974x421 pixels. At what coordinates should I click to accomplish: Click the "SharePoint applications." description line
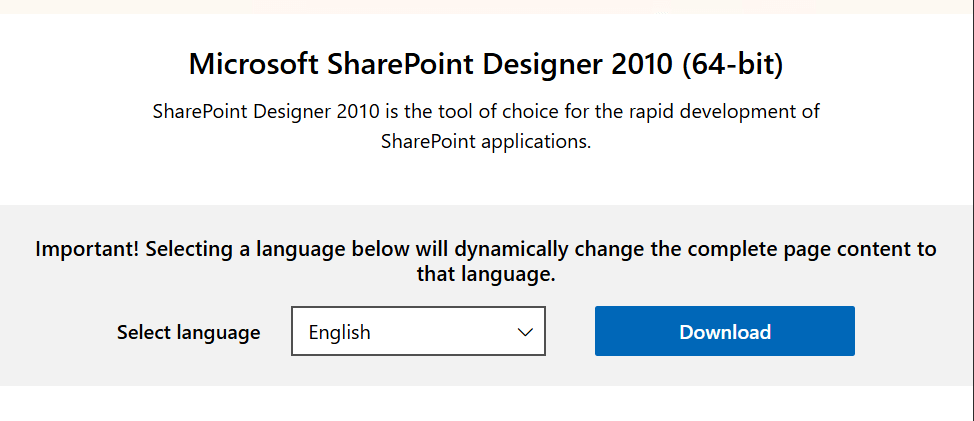[x=486, y=142]
